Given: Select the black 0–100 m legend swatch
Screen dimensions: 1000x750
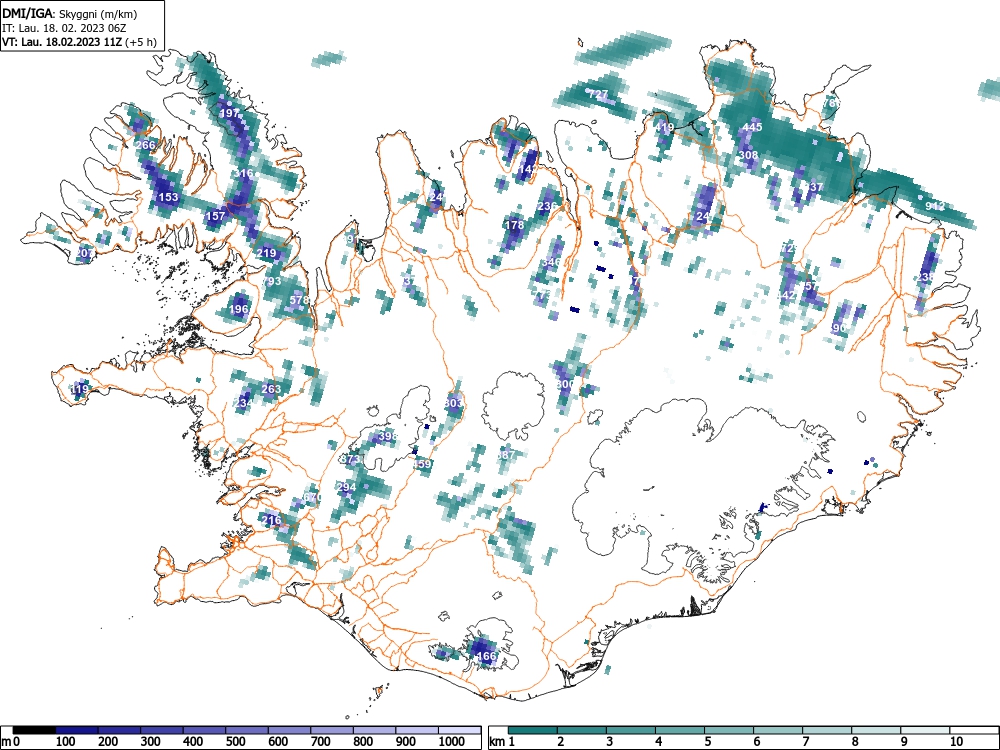Looking at the screenshot, I should click(34, 730).
